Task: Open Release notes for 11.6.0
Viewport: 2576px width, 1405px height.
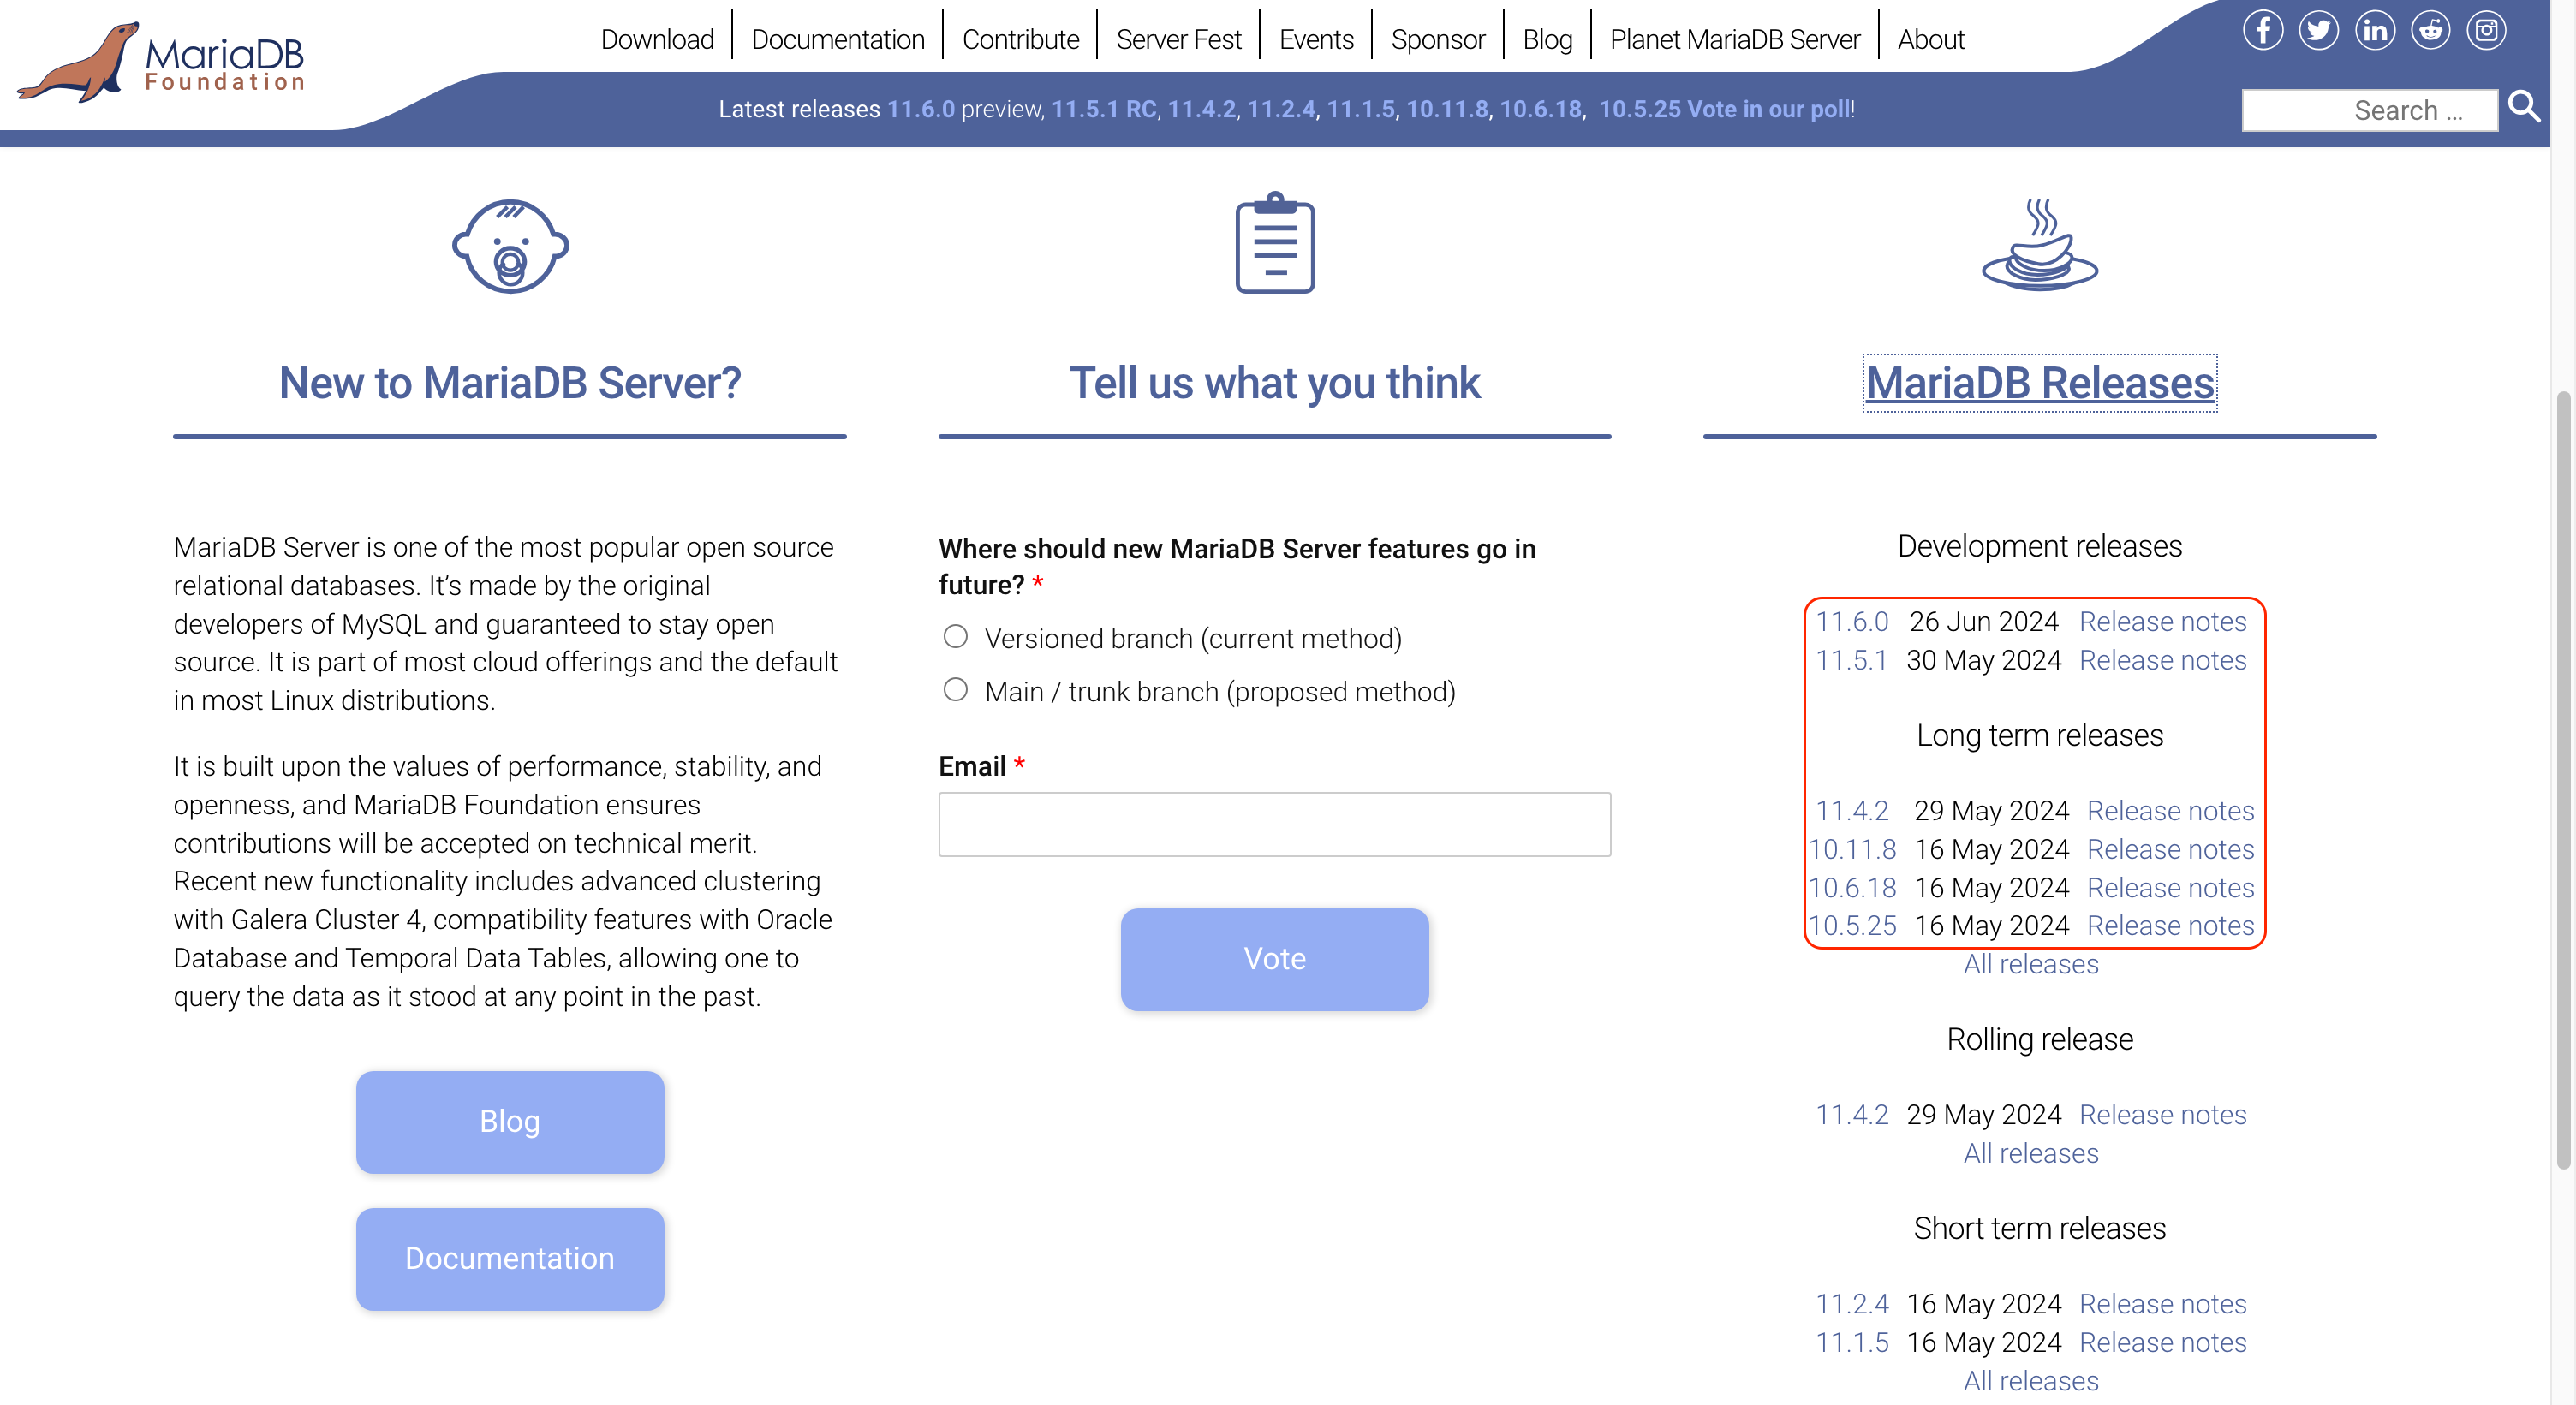Action: (x=2162, y=621)
